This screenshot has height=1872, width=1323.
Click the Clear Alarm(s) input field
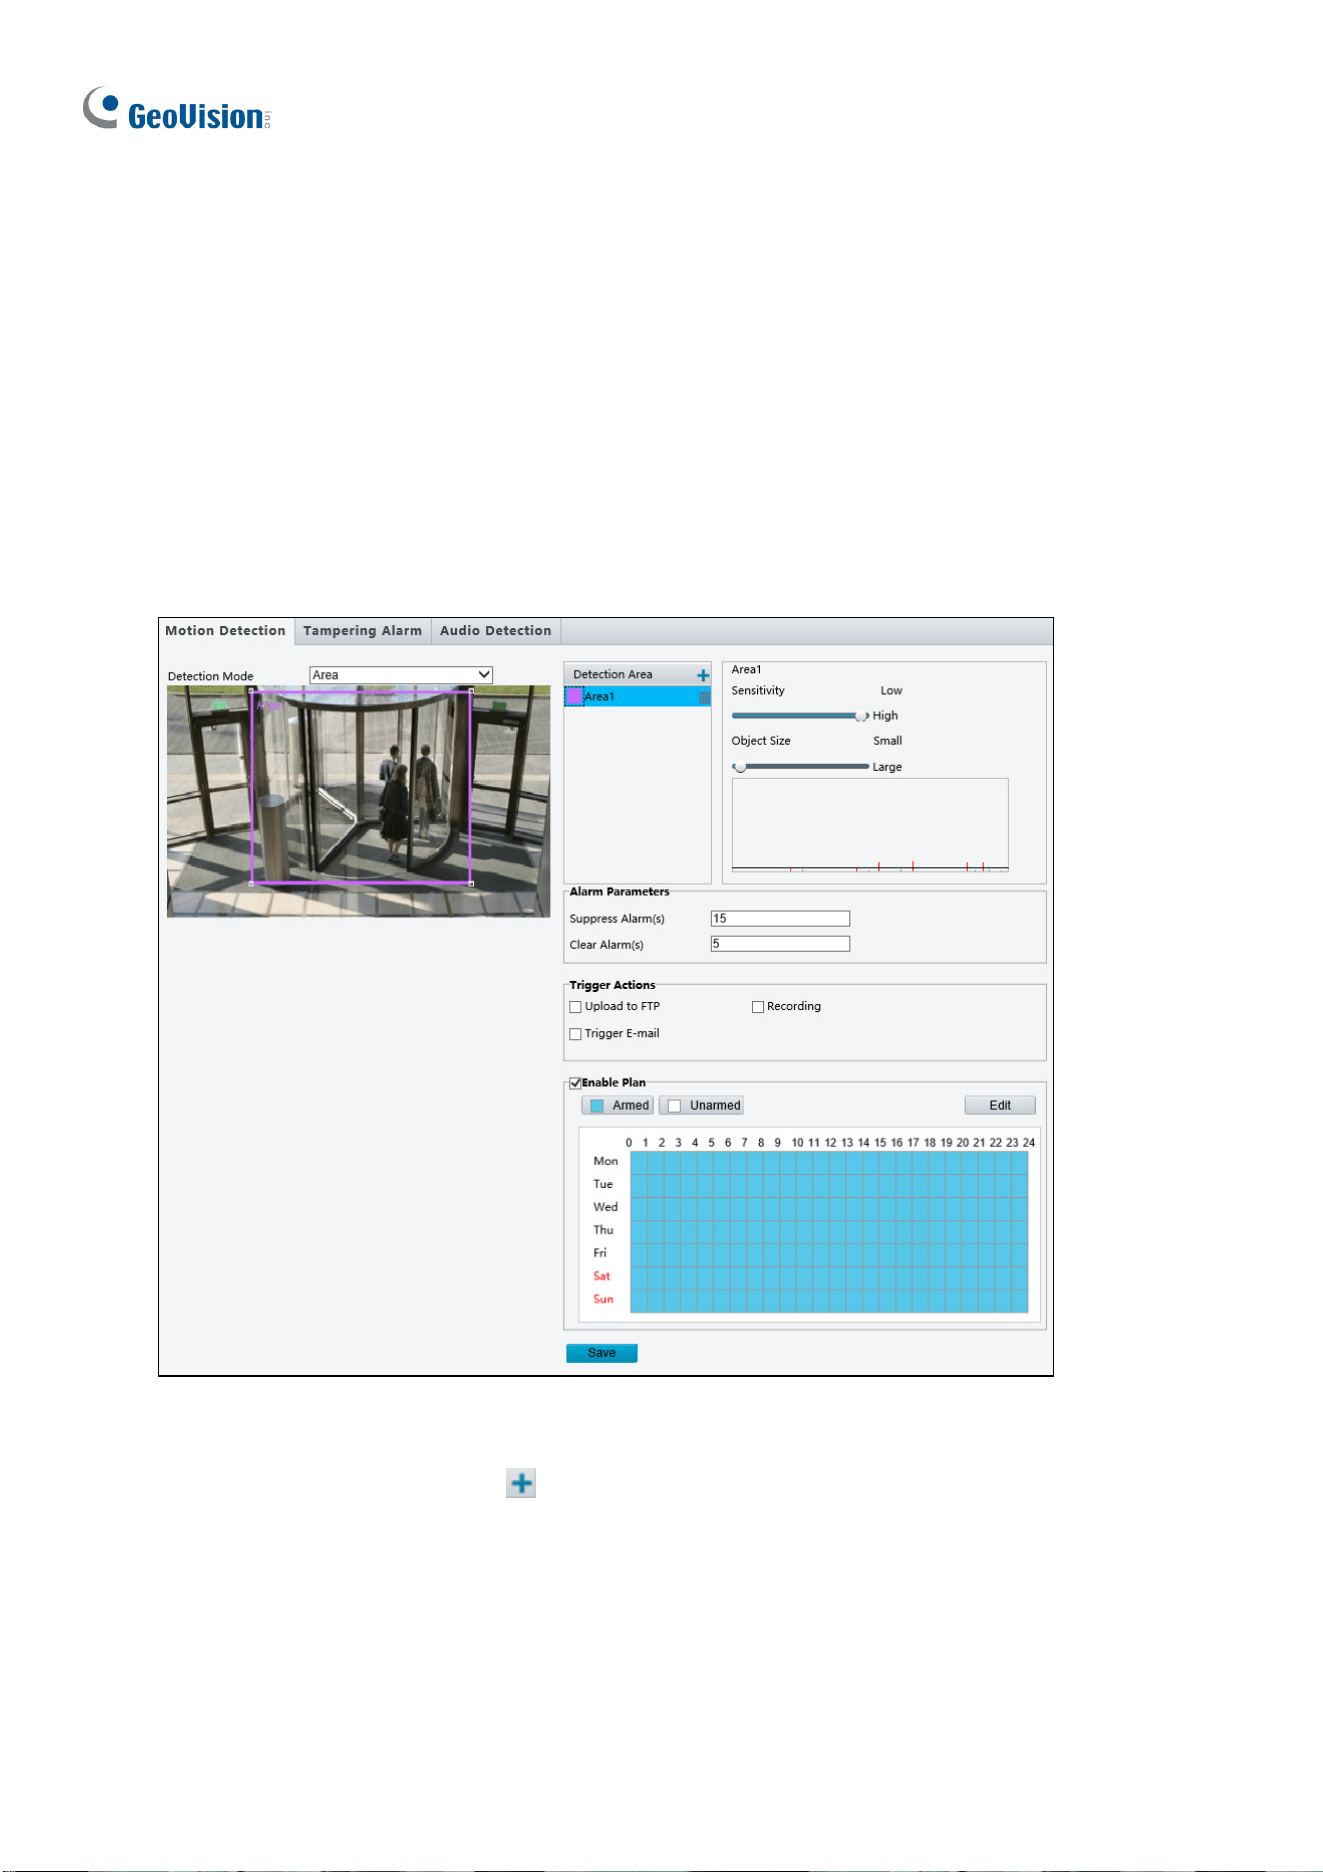[780, 944]
